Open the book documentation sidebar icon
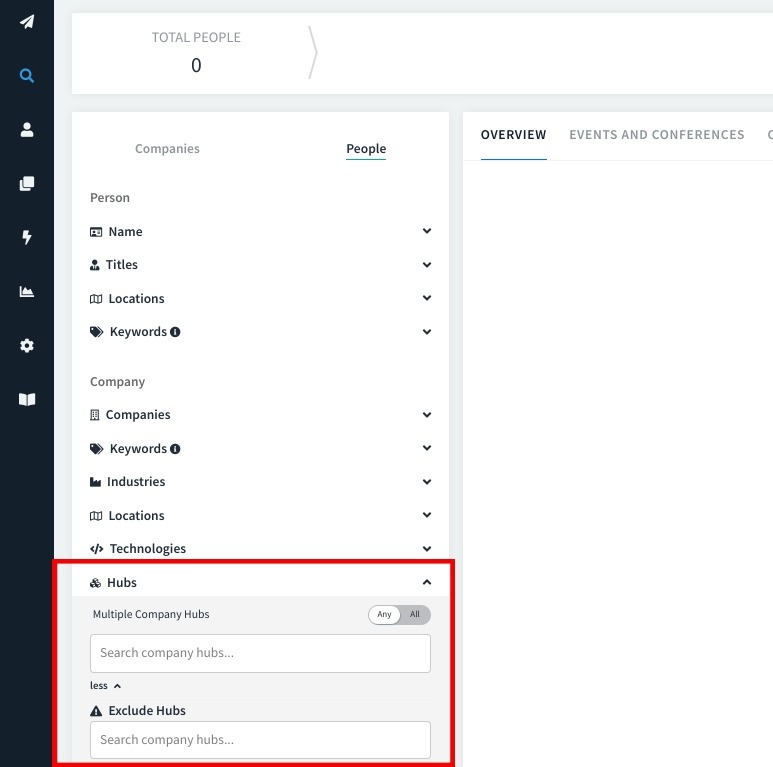The height and width of the screenshot is (767, 773). (27, 399)
